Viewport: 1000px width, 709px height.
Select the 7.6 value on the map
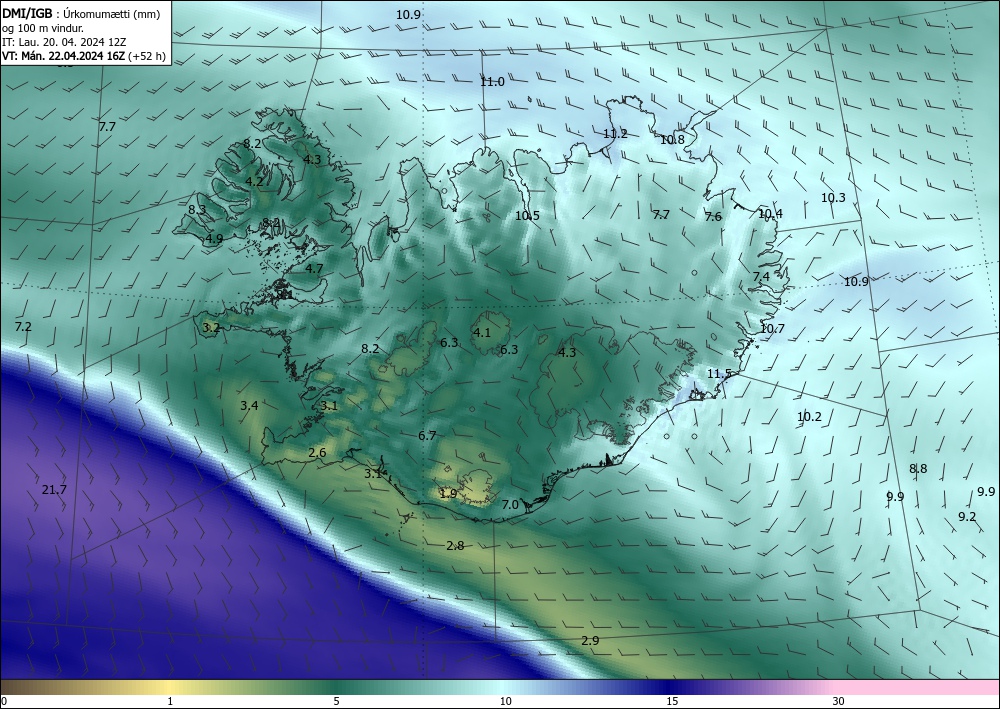[713, 217]
